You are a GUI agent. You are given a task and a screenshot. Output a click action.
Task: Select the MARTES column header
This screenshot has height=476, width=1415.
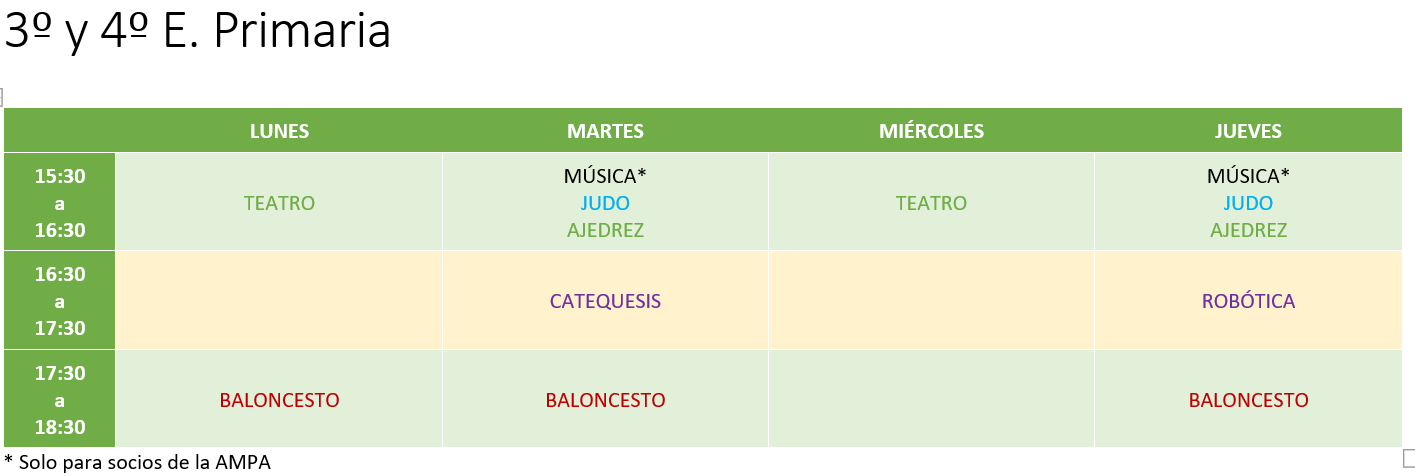(x=605, y=131)
